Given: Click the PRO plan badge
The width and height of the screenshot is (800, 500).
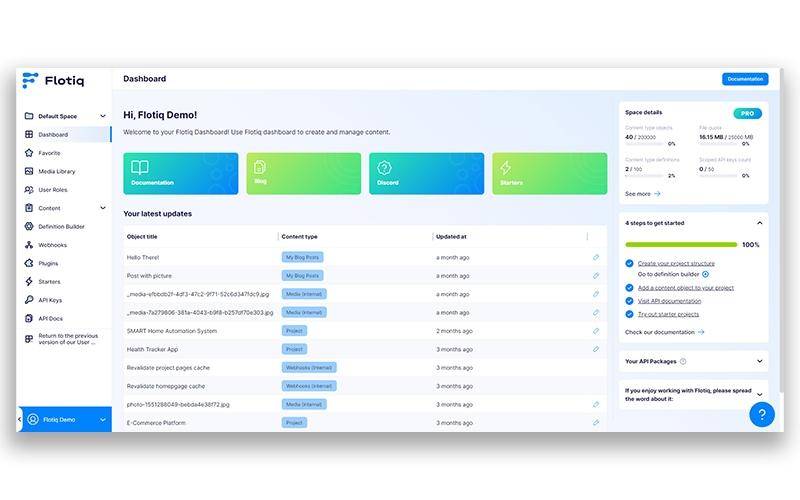Looking at the screenshot, I should pyautogui.click(x=747, y=113).
